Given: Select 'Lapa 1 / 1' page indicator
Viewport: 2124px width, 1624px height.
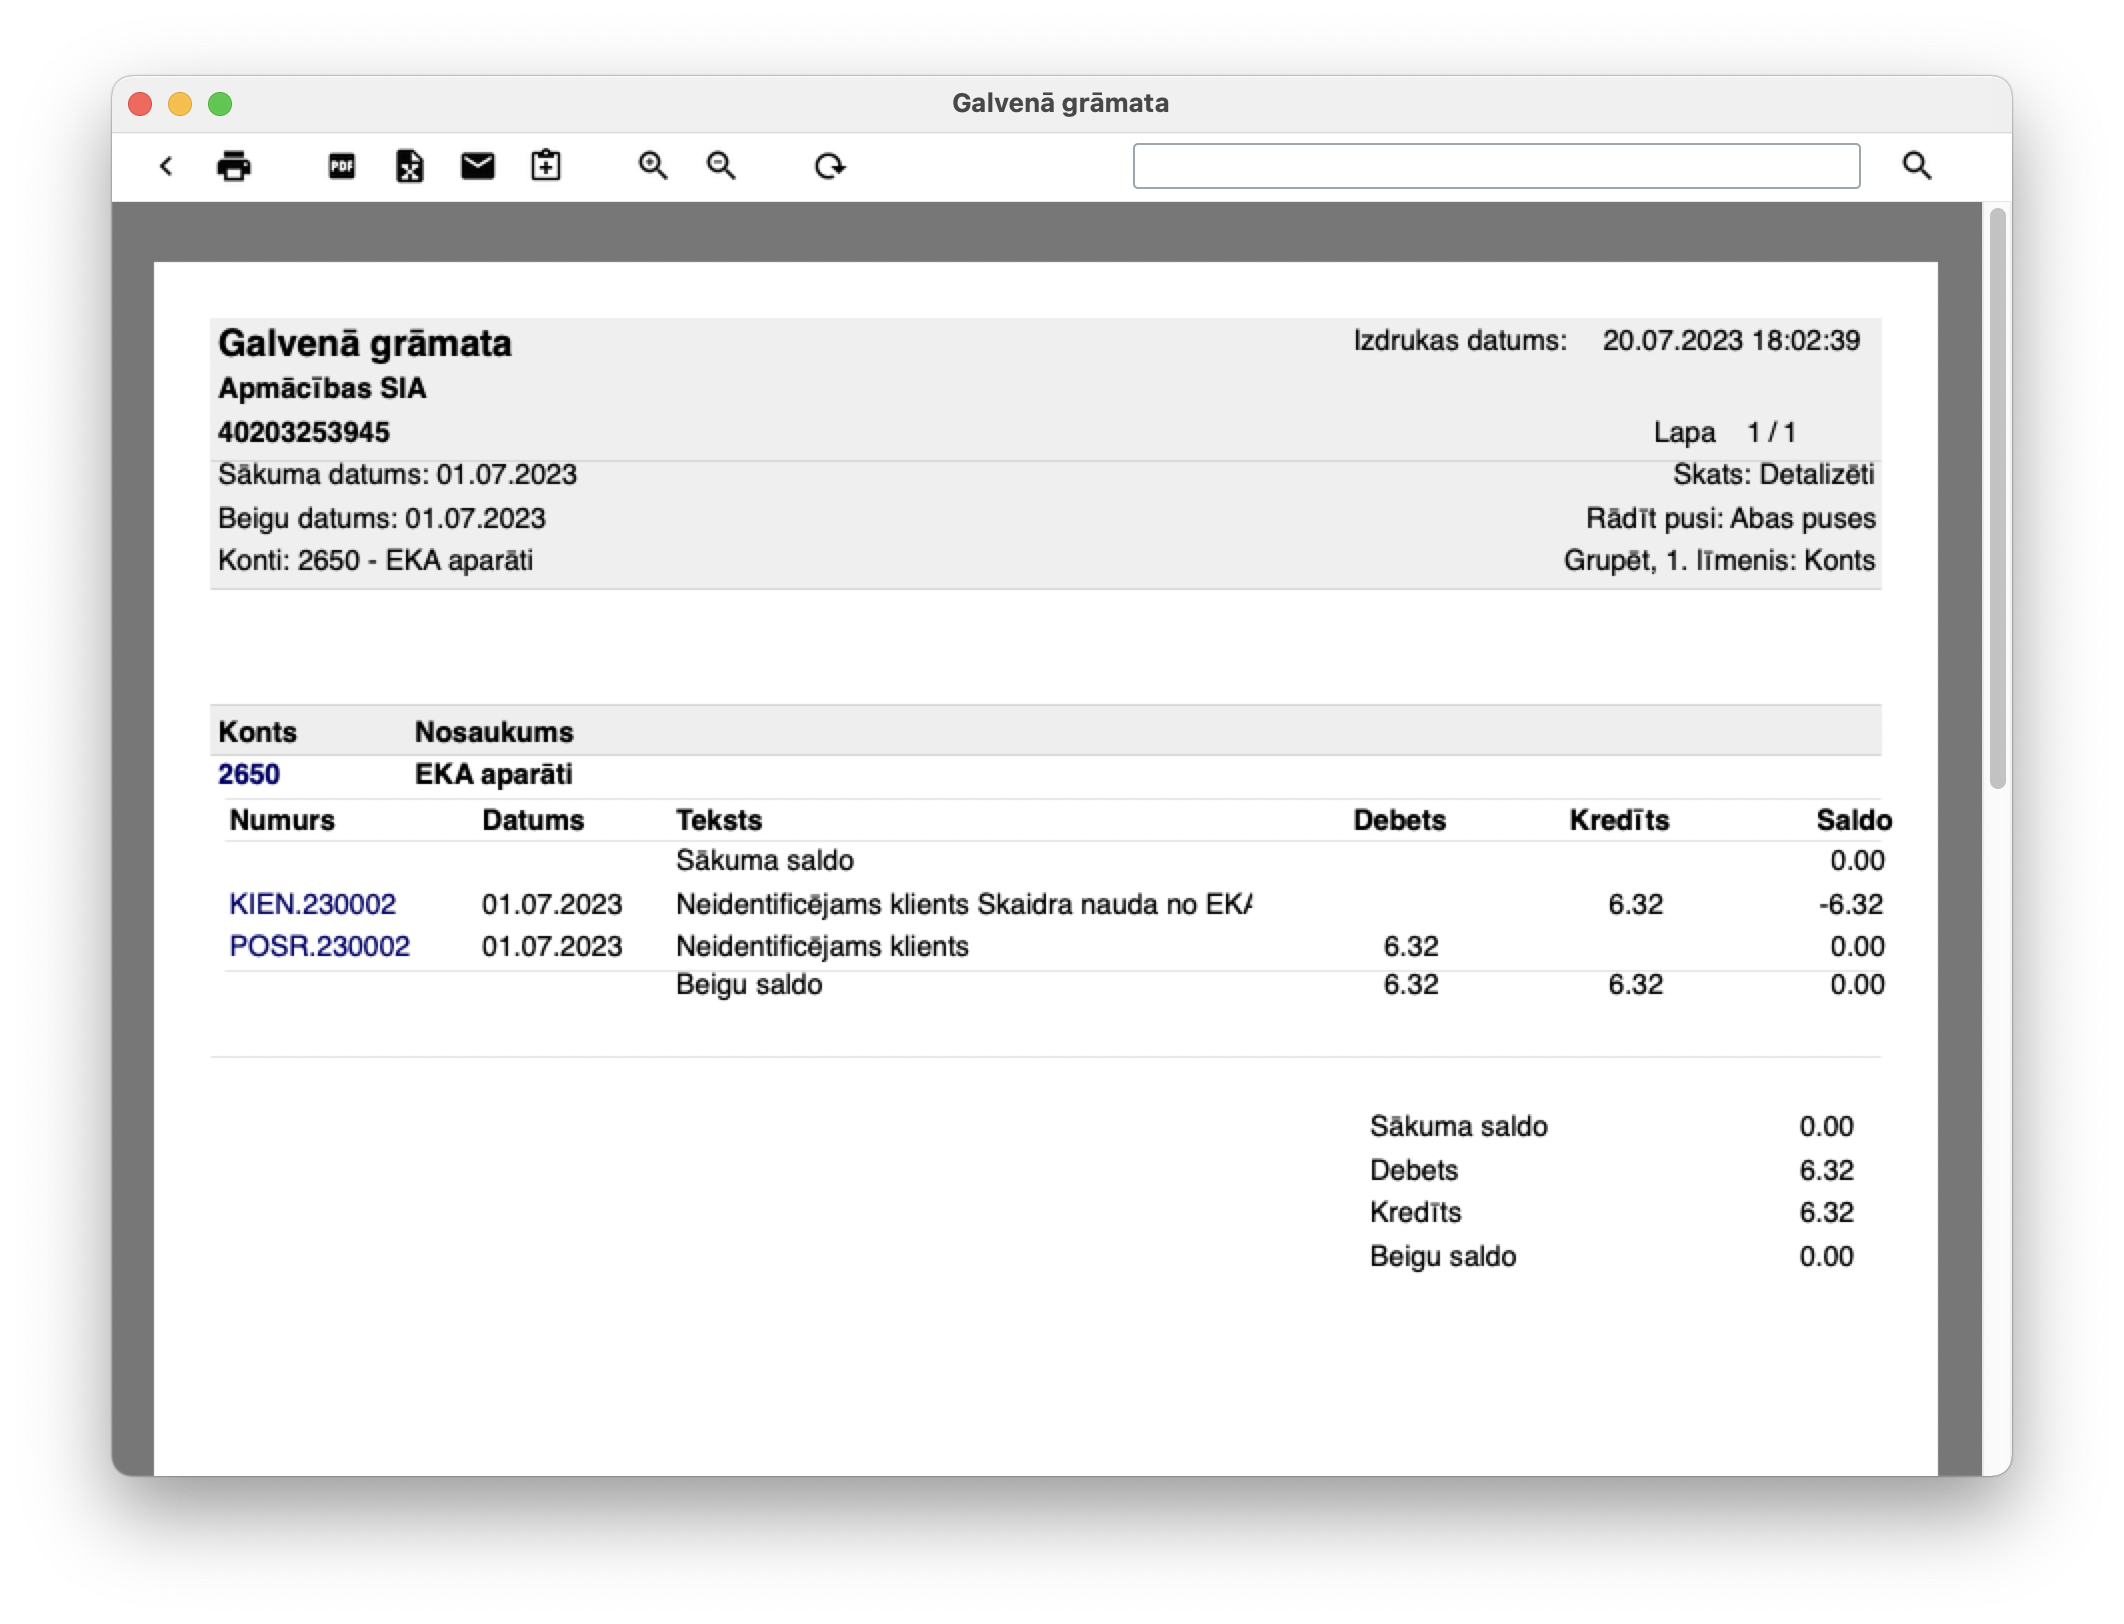Looking at the screenshot, I should (1724, 433).
